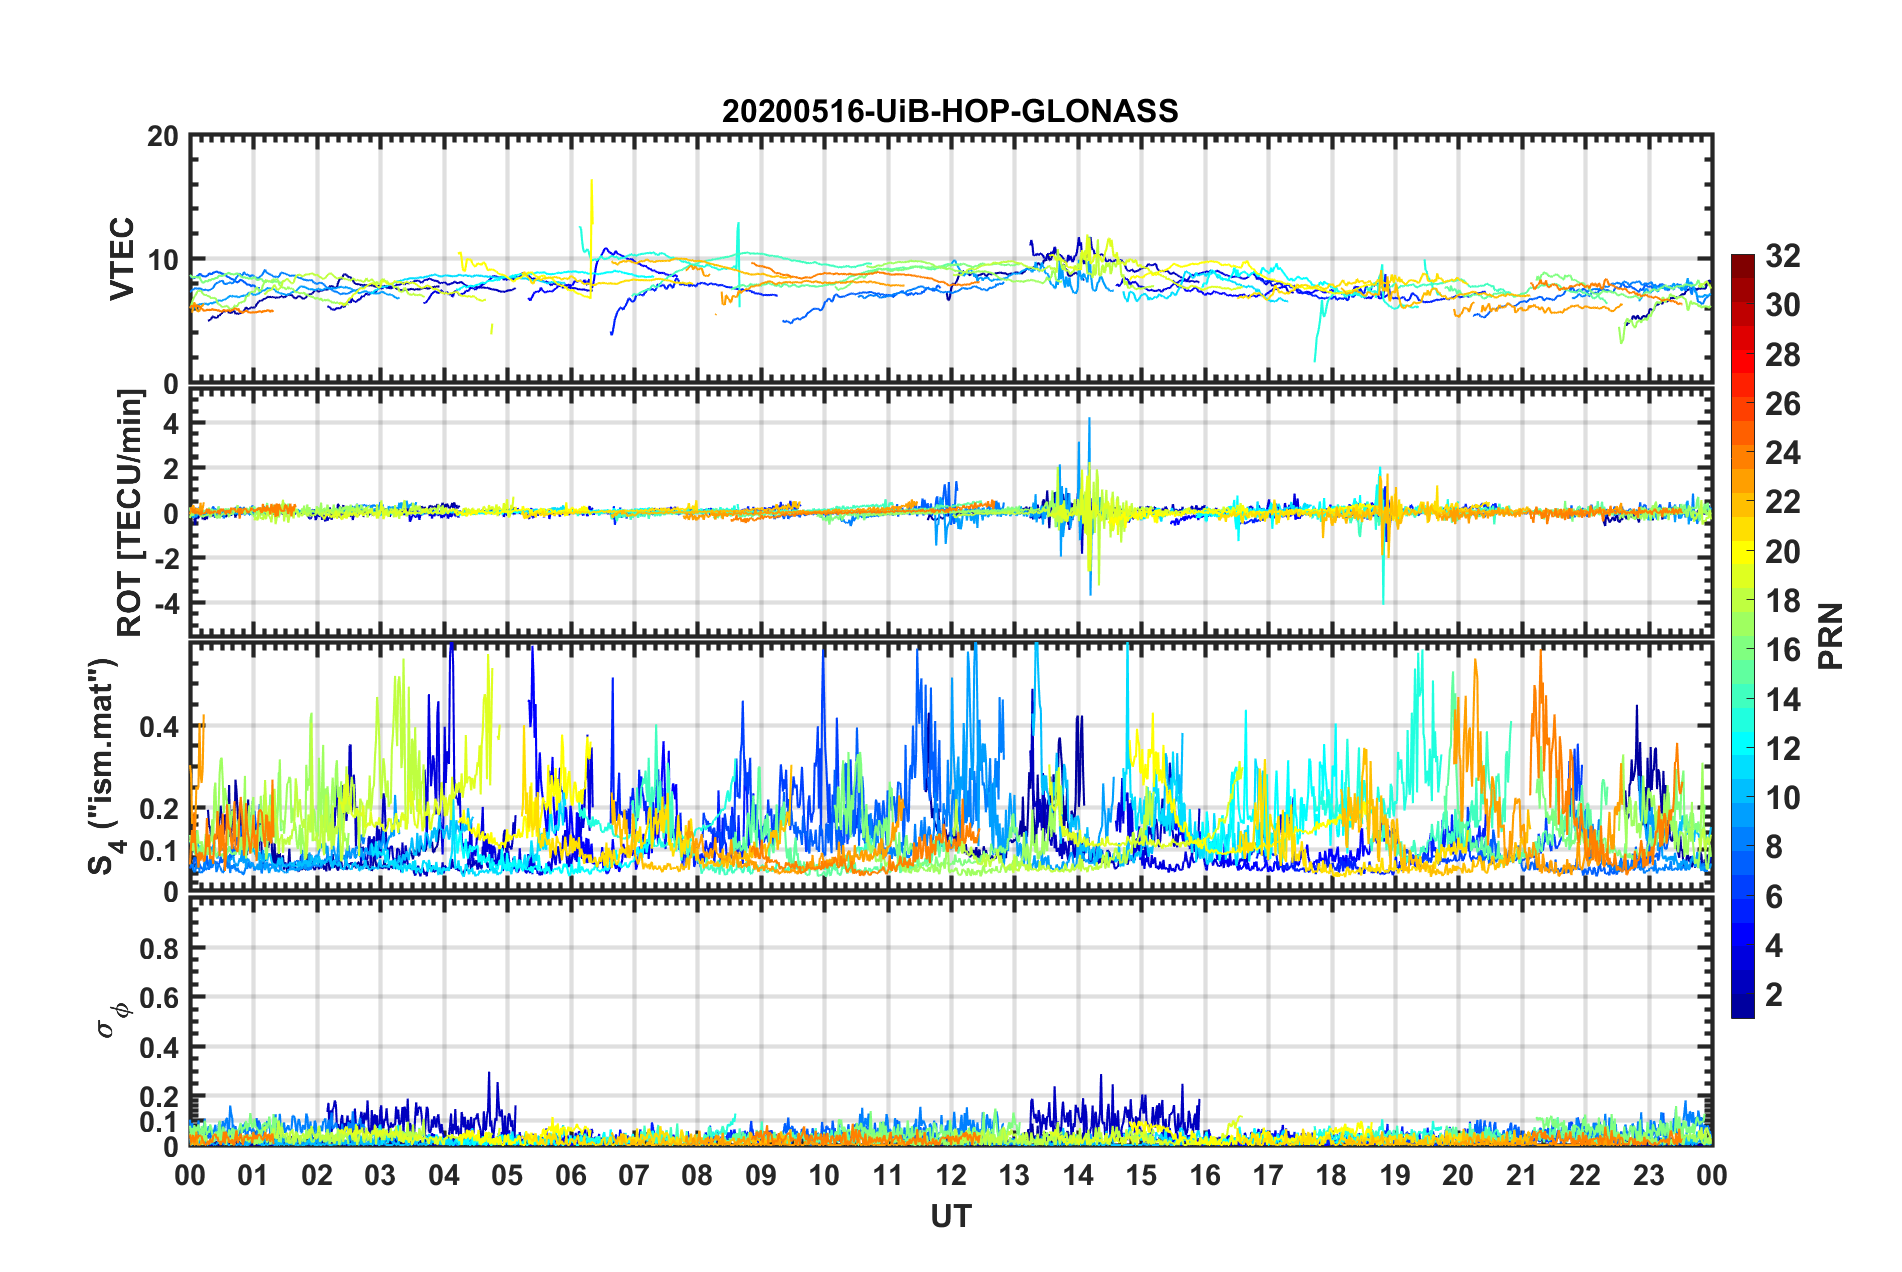
Task: Click the plot title 20200516-UiB-HOP-GLONASS
Action: coord(950,110)
